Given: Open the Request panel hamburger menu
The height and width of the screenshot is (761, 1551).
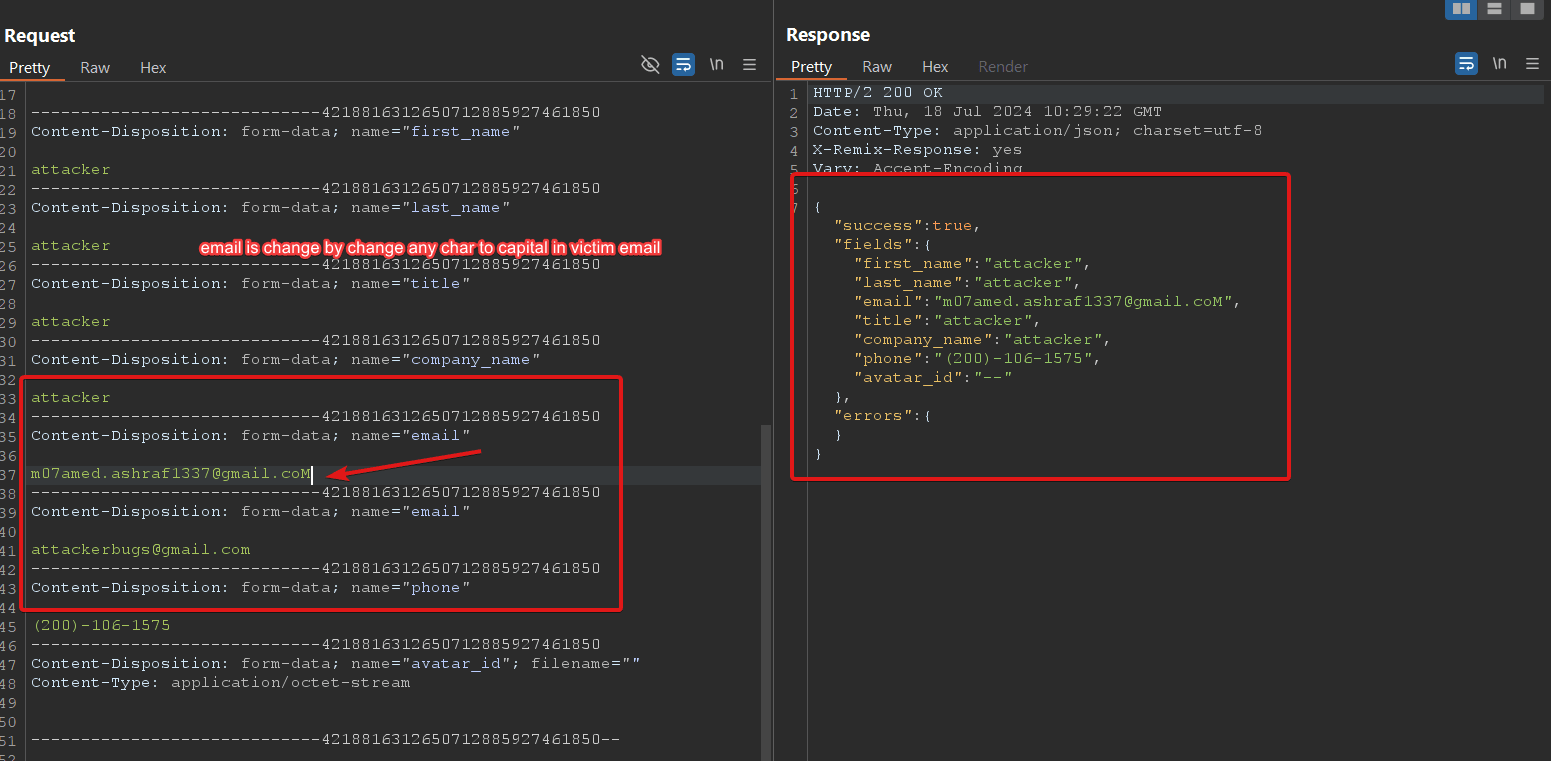Looking at the screenshot, I should [x=749, y=65].
